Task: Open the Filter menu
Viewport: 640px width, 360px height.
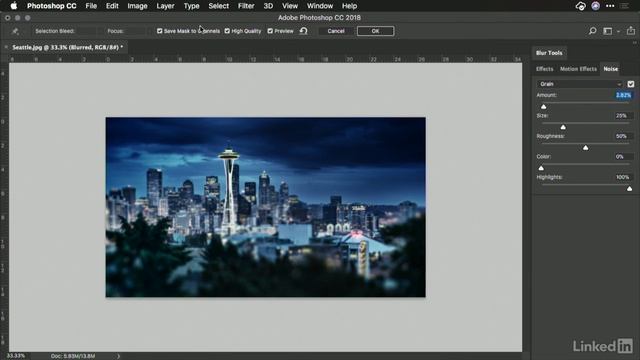Action: 246,6
